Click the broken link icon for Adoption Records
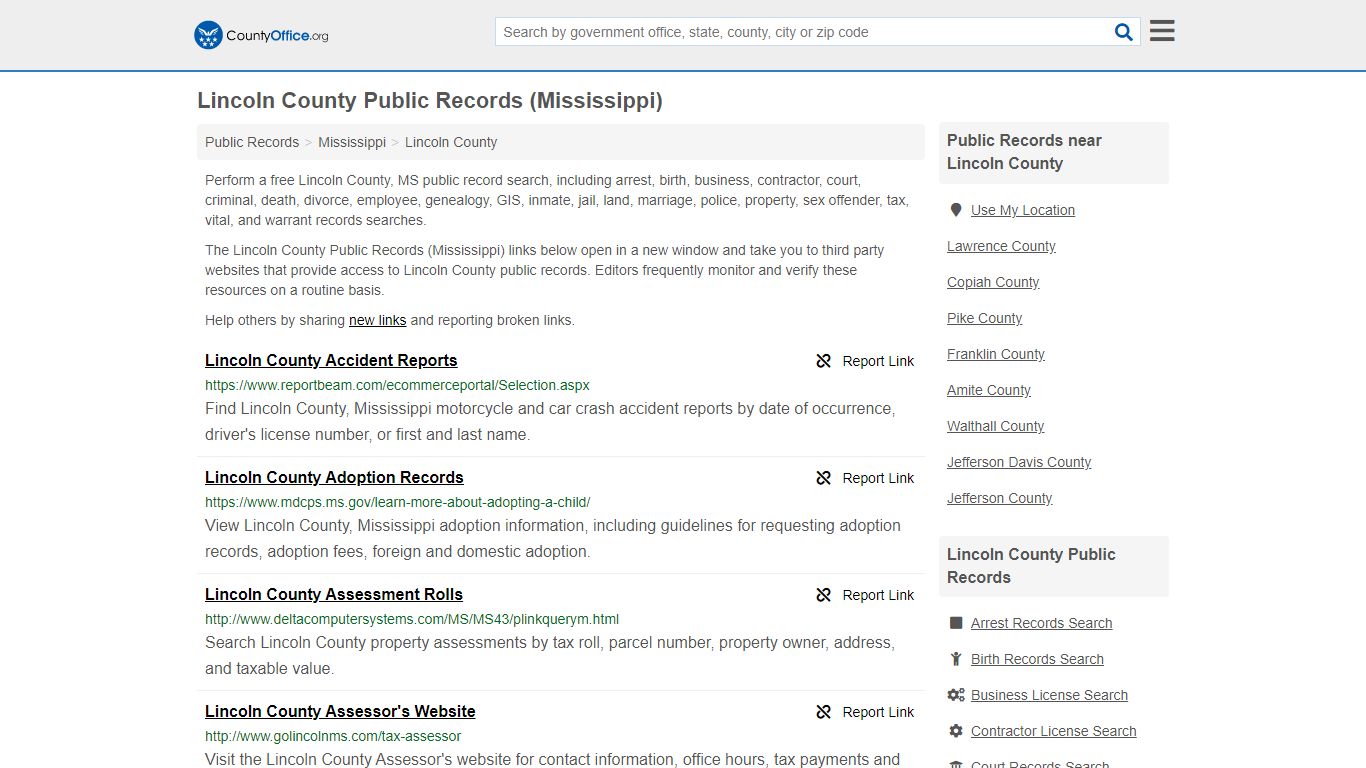Image resolution: width=1366 pixels, height=768 pixels. 824,478
